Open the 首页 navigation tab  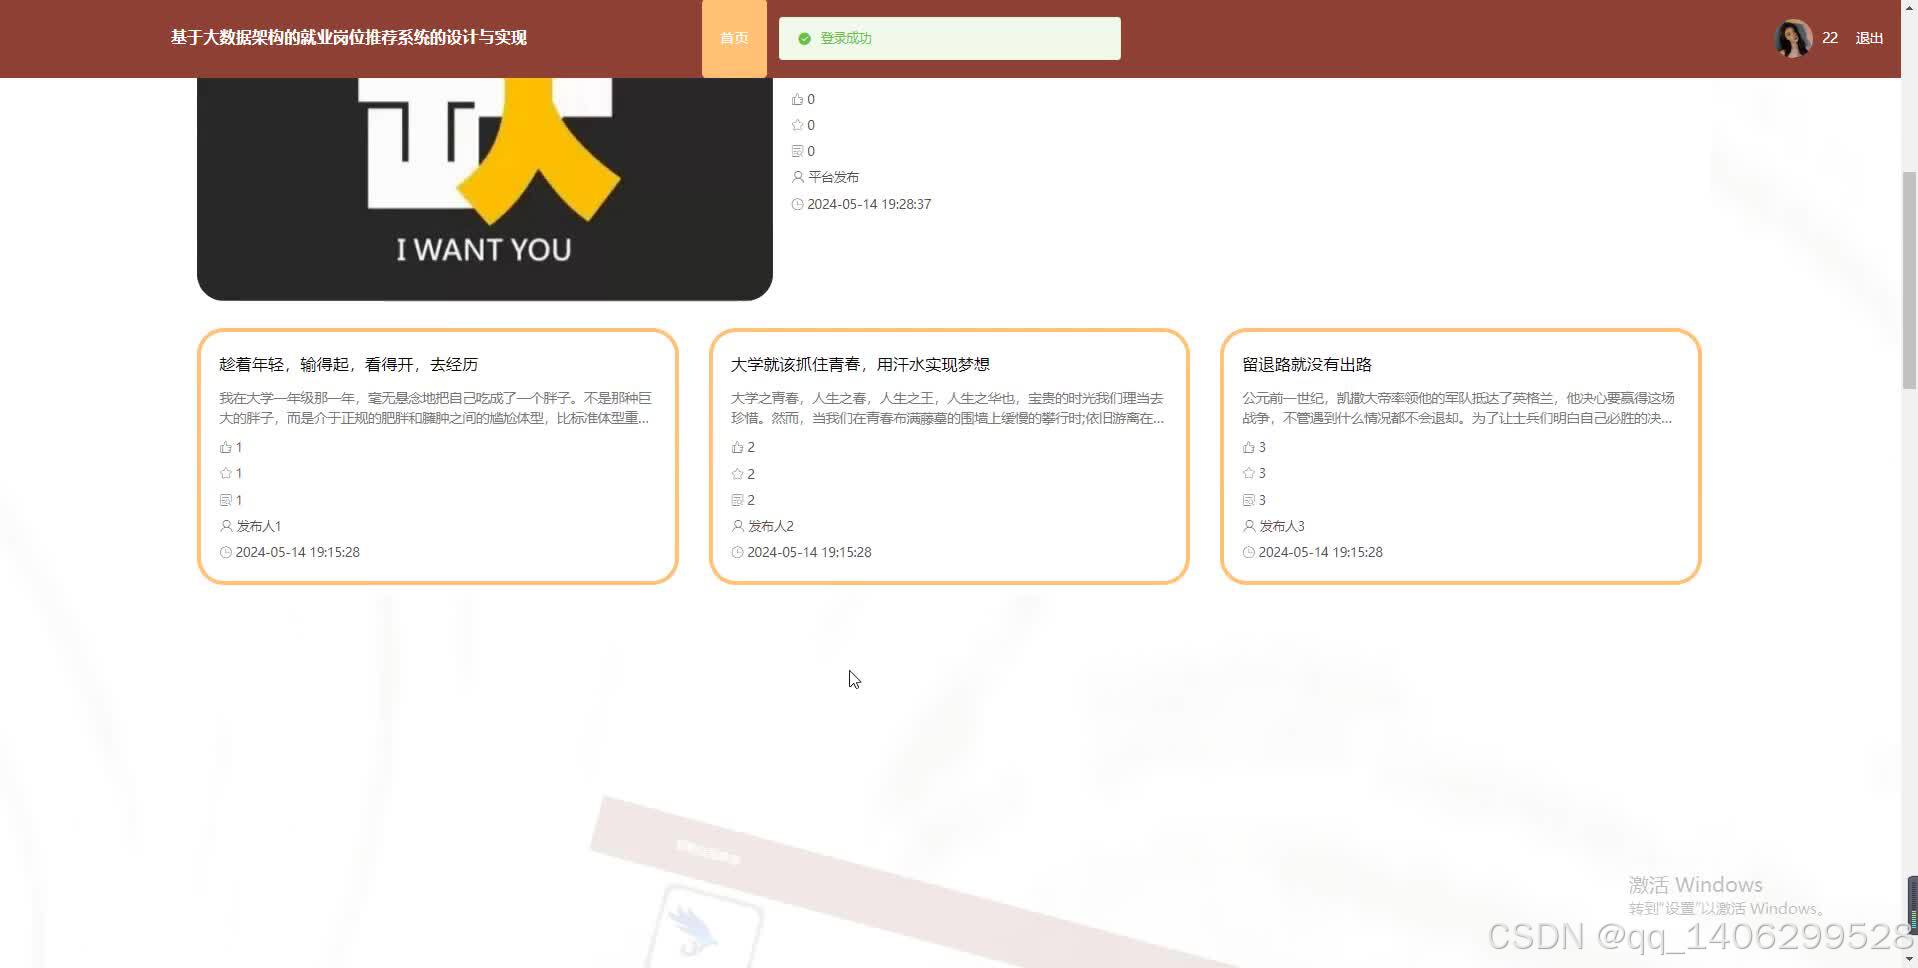[734, 38]
